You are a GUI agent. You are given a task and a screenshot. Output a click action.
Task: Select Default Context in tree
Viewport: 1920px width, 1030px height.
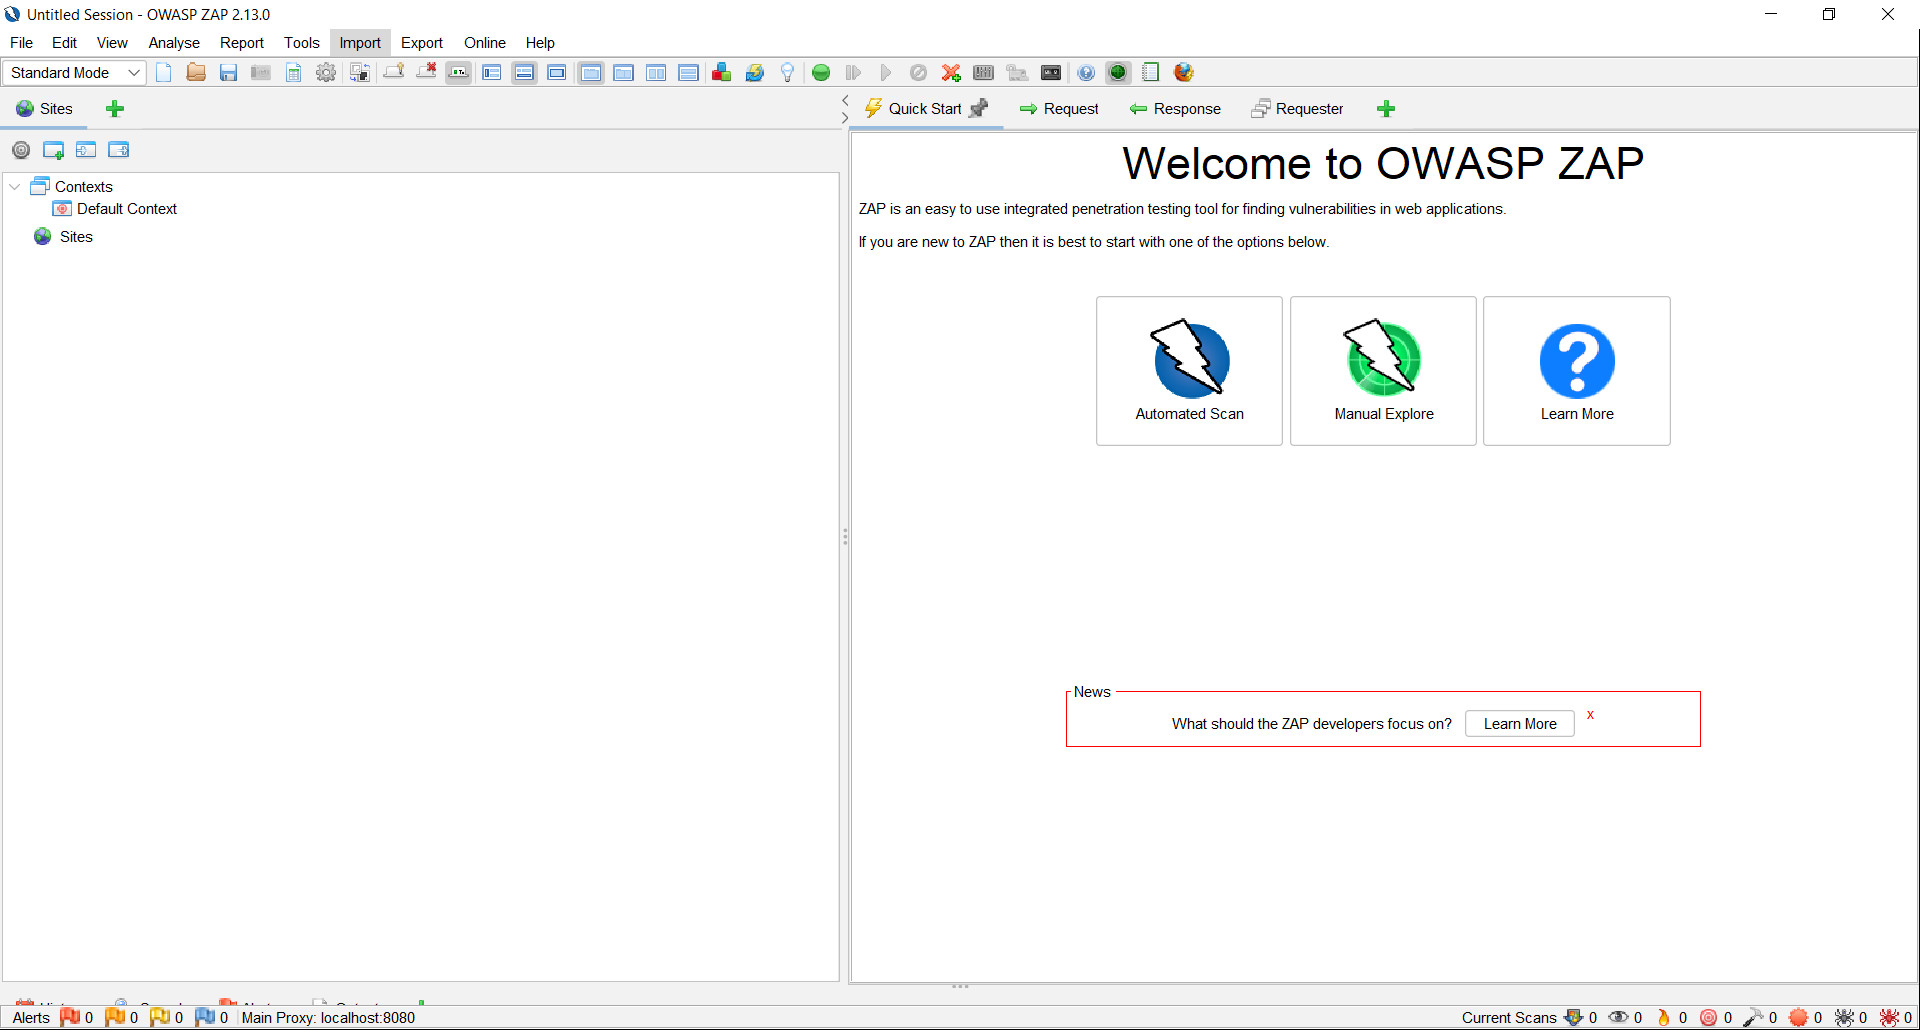tap(126, 209)
